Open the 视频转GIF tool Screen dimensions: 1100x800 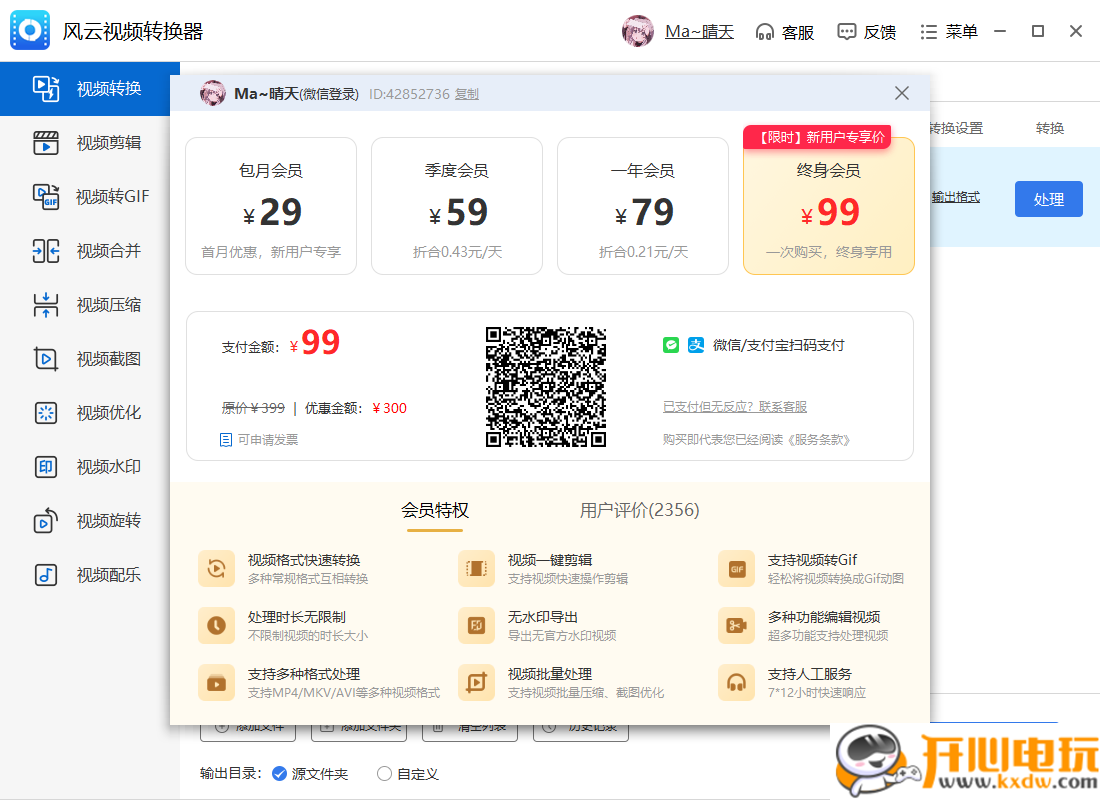88,196
